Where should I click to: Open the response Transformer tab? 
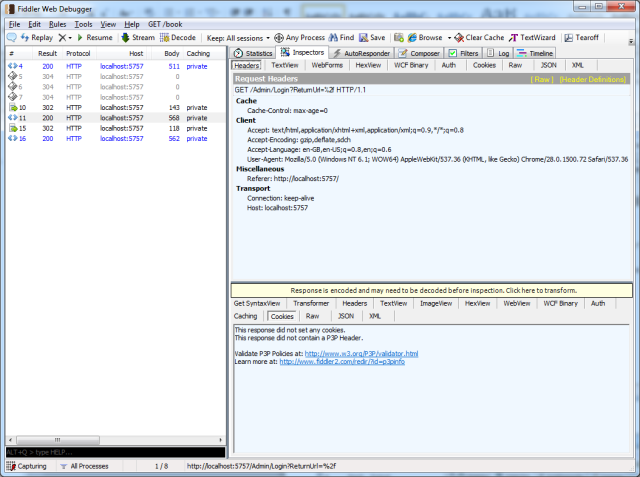tap(311, 303)
